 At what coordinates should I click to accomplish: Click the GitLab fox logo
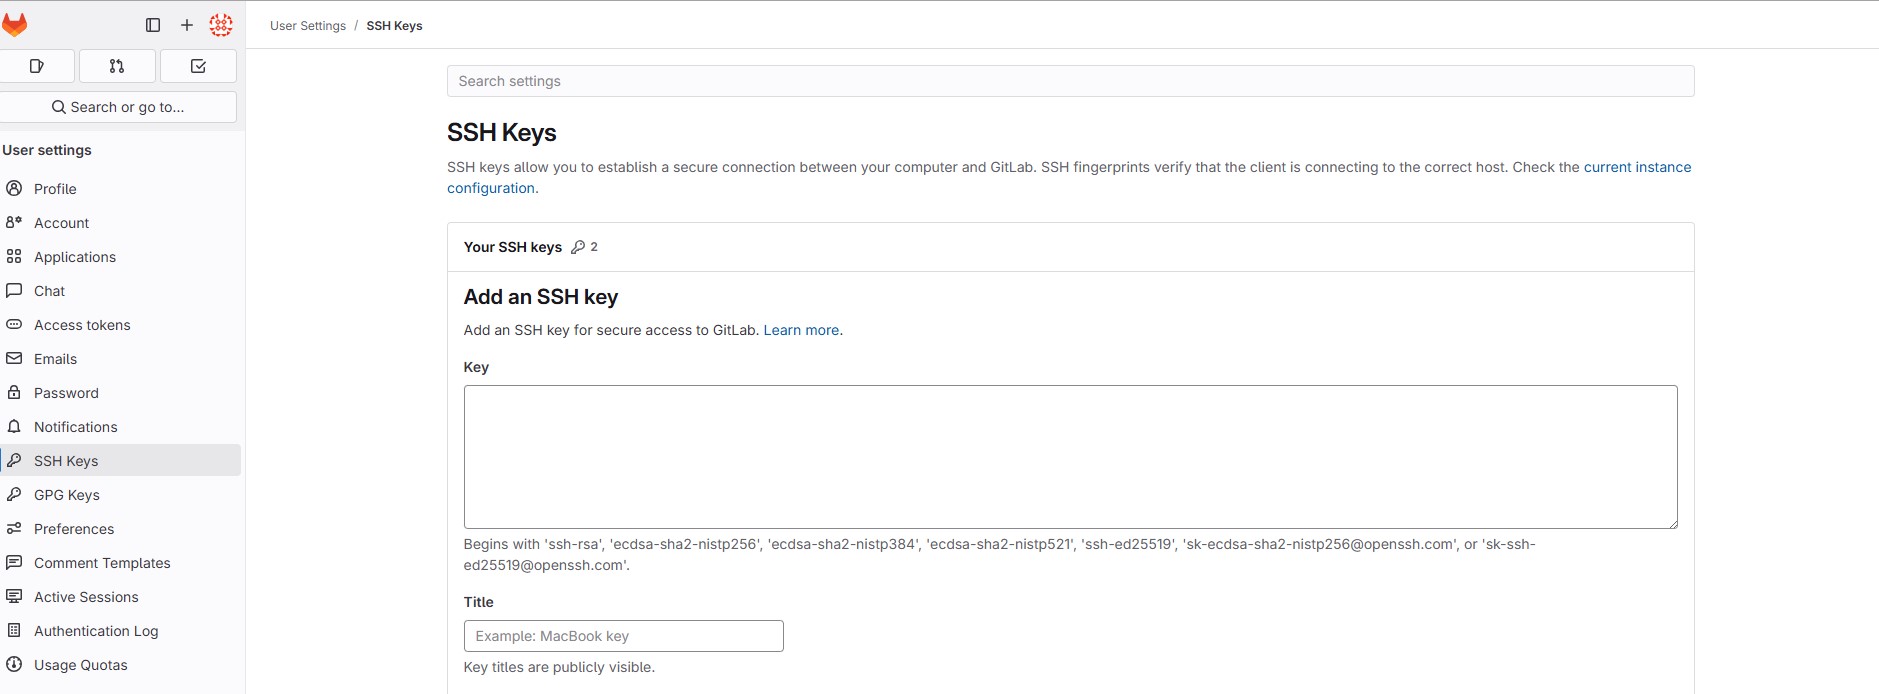(14, 25)
